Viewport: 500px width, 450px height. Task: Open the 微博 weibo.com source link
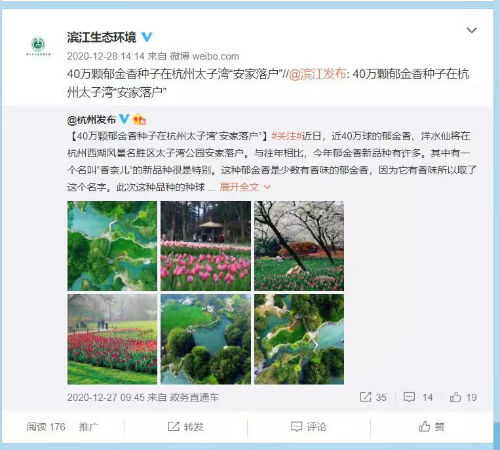tap(204, 56)
